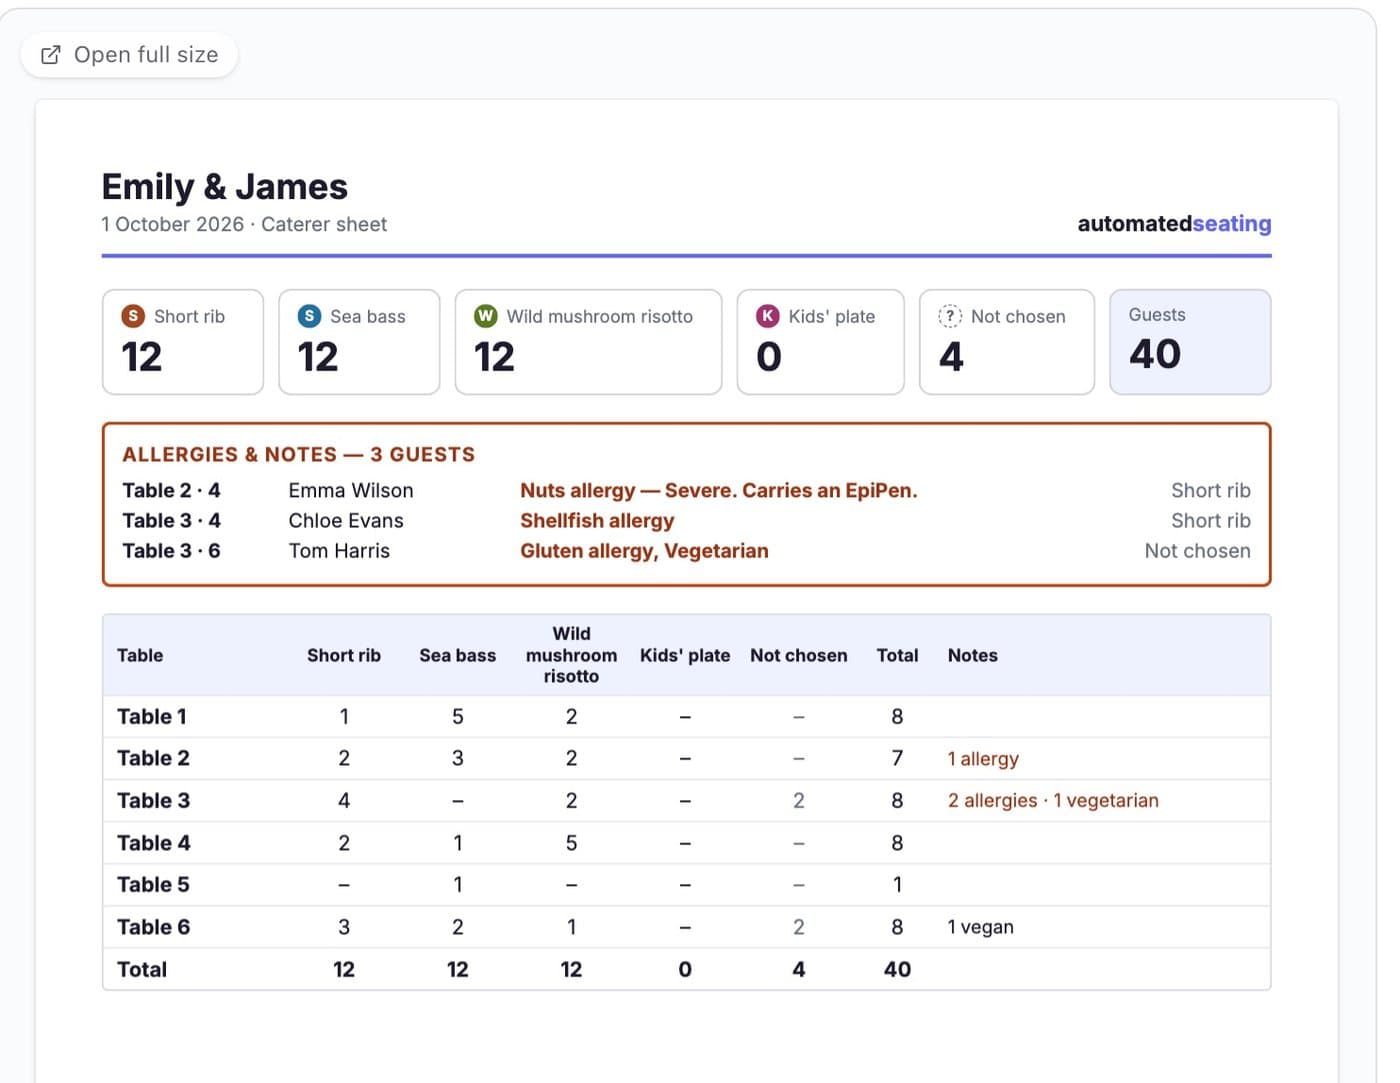This screenshot has width=1400, height=1083.
Task: Click the Shellfish allergy note
Action: coord(597,521)
